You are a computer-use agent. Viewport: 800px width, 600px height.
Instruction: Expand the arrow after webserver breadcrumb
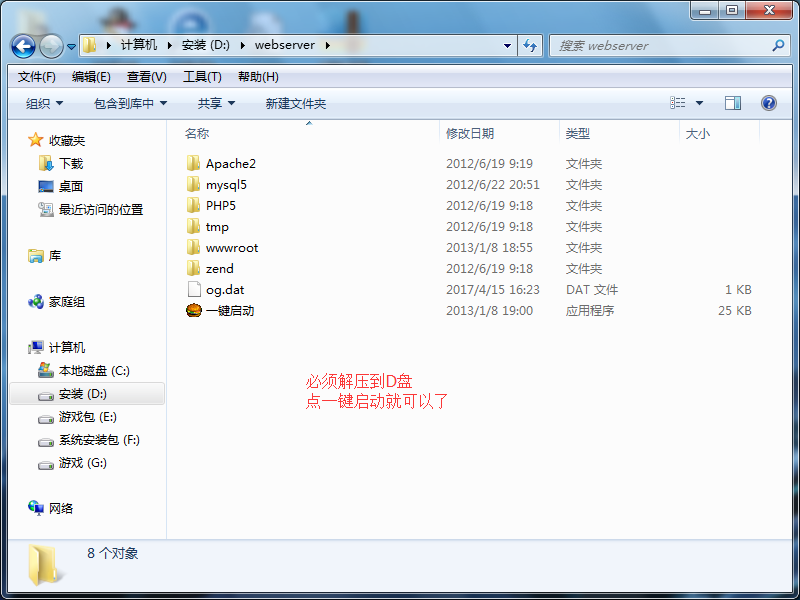point(328,45)
